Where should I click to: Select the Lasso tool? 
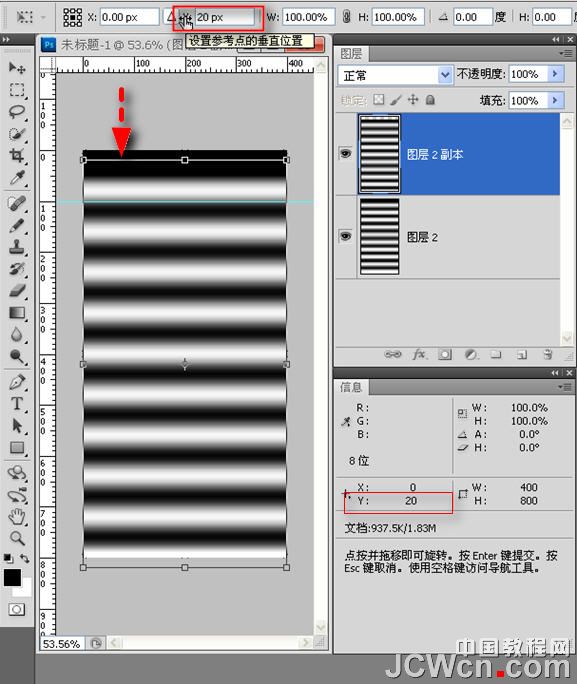point(17,112)
